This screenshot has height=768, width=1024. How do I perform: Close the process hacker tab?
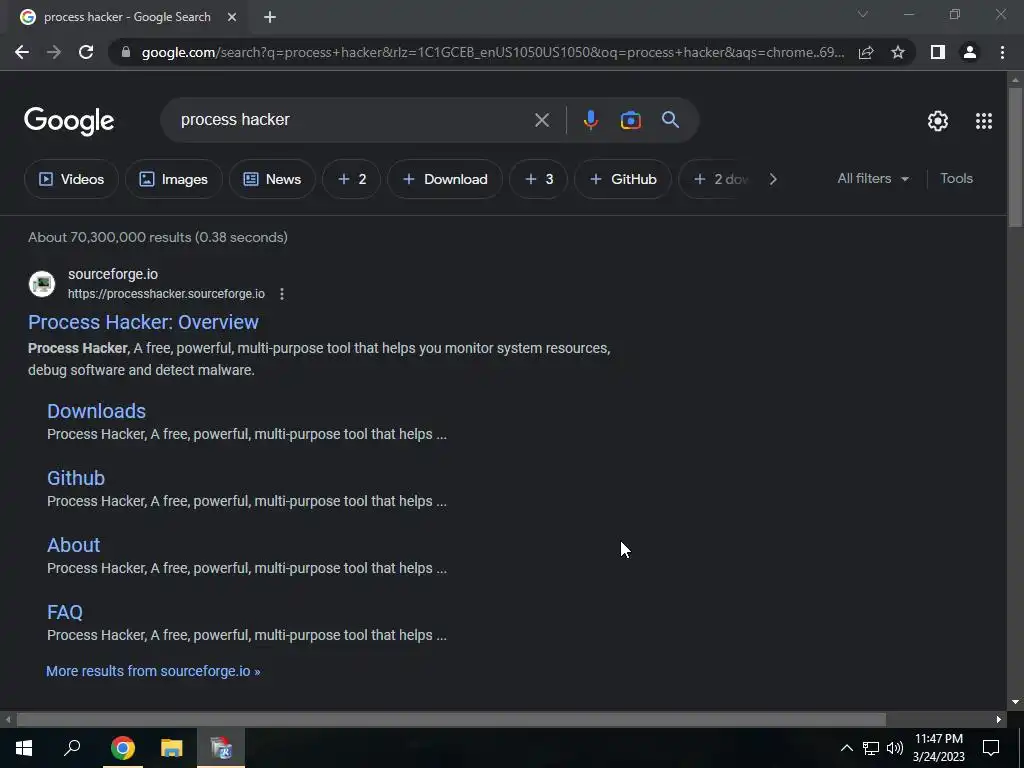(232, 17)
